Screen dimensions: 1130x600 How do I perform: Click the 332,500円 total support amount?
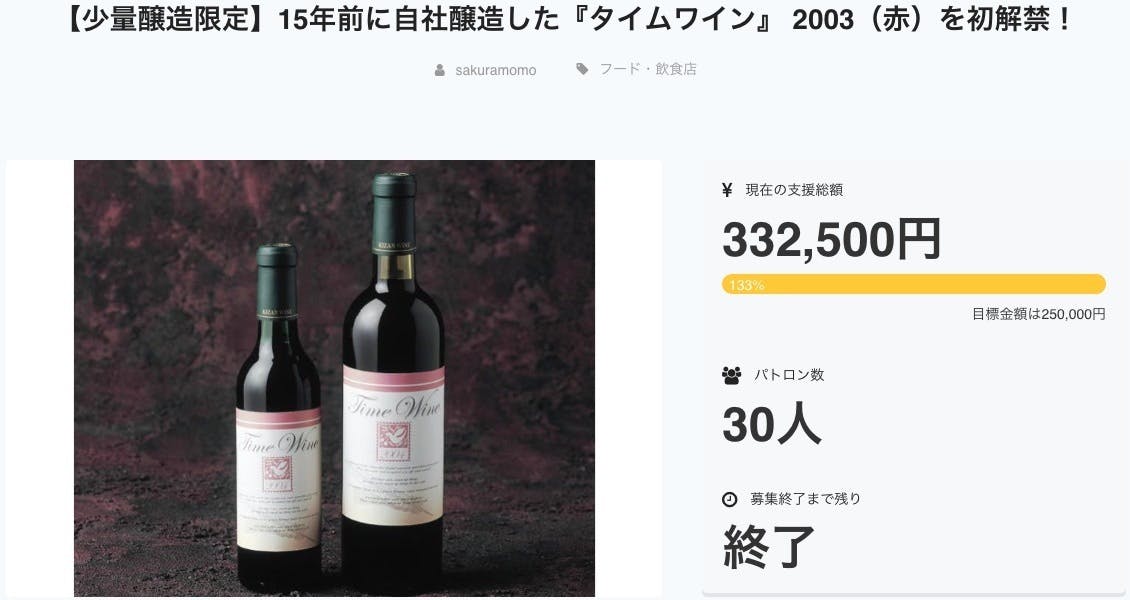tap(831, 240)
